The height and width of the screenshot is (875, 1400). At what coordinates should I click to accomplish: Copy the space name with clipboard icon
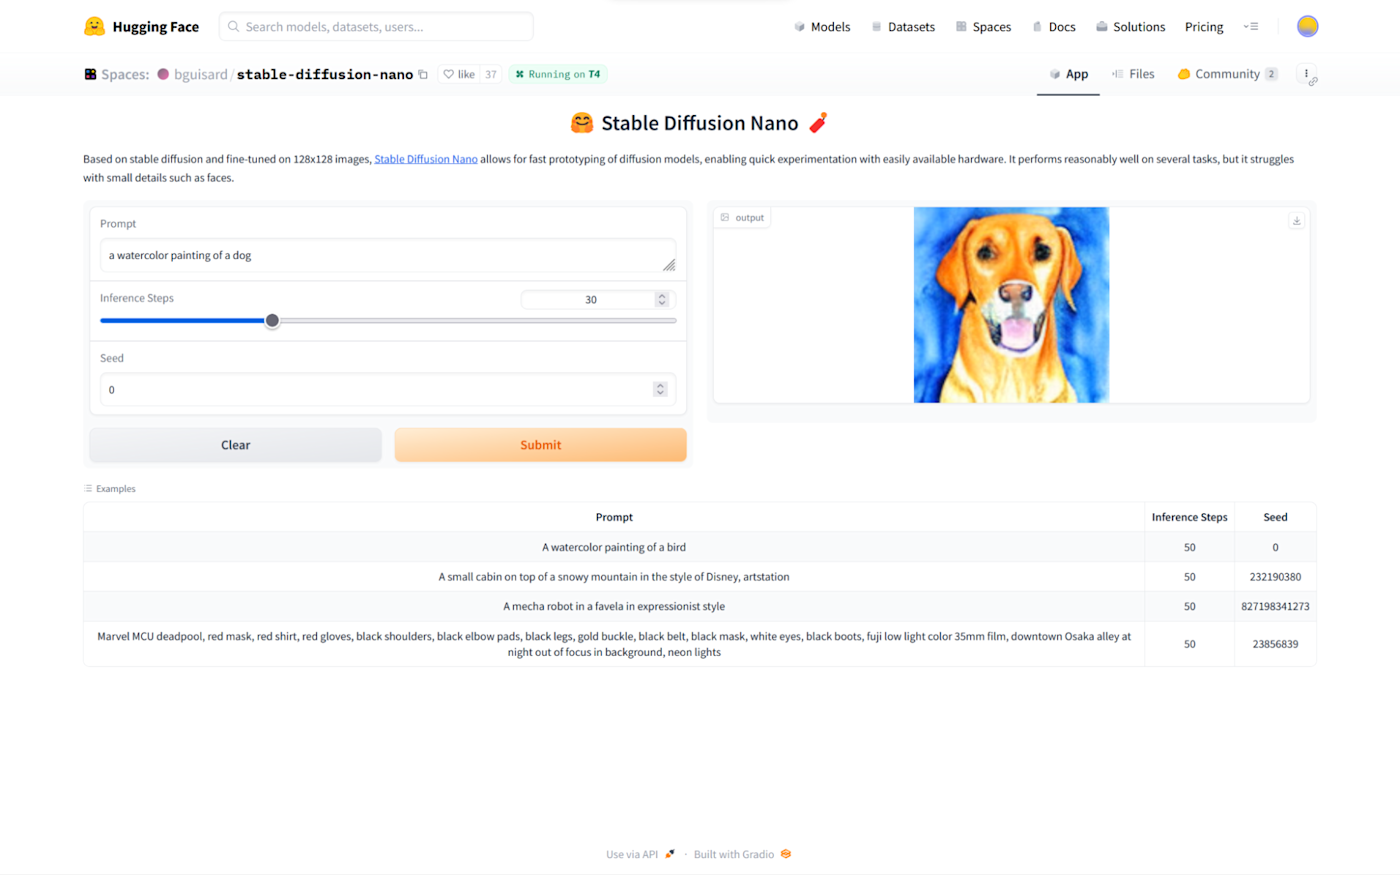click(423, 75)
